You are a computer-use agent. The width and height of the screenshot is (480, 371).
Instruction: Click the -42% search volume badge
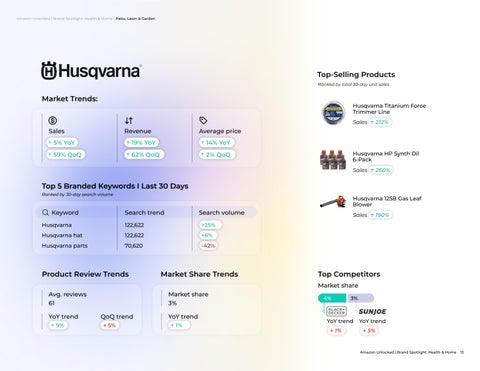point(208,246)
